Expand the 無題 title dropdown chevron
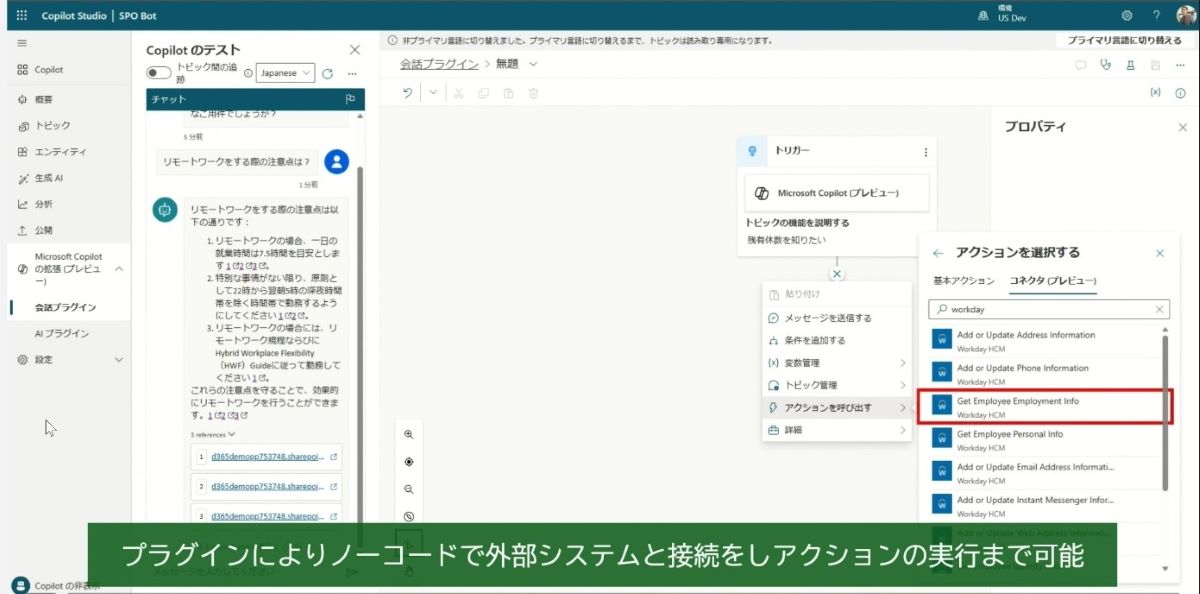The height and width of the screenshot is (594, 1200). [533, 64]
